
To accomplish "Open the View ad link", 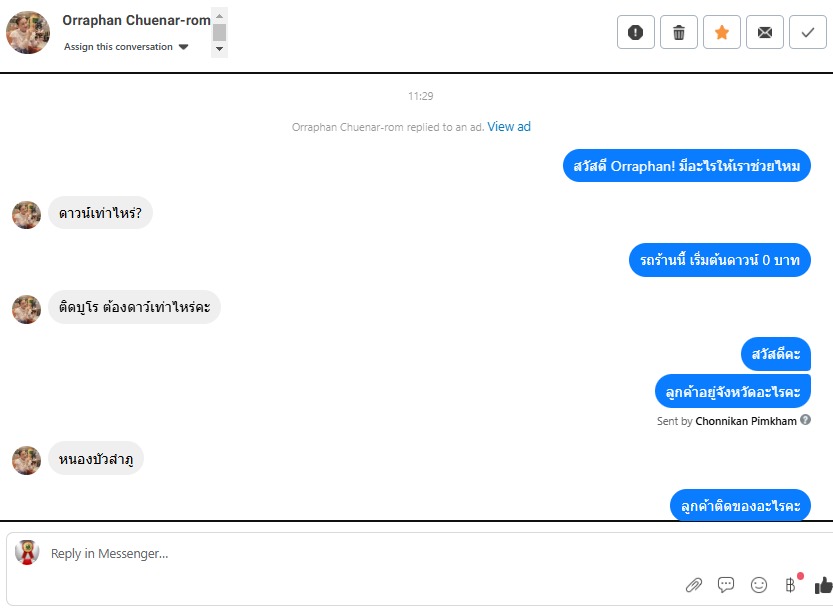I will (509, 126).
